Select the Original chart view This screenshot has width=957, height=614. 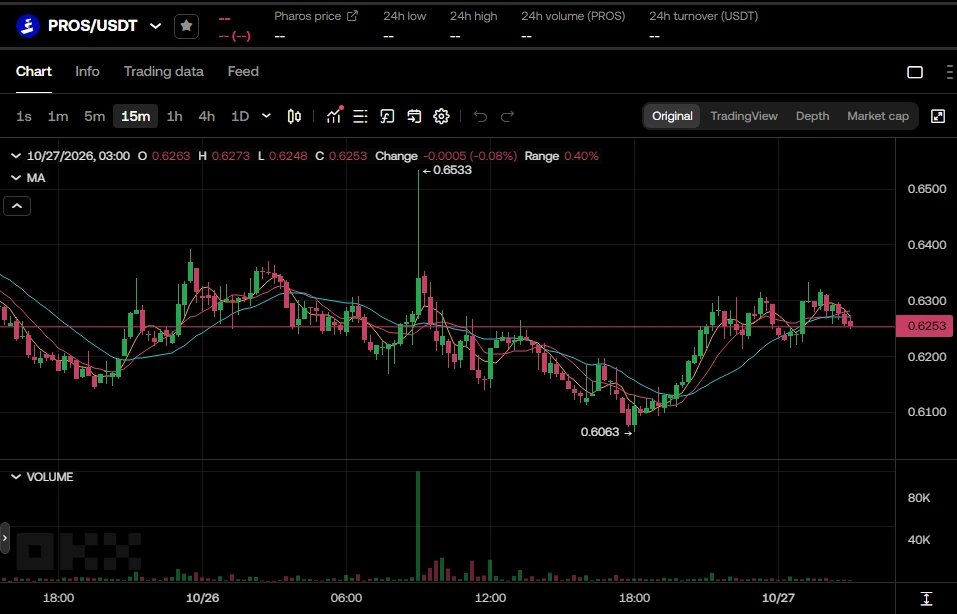click(672, 116)
